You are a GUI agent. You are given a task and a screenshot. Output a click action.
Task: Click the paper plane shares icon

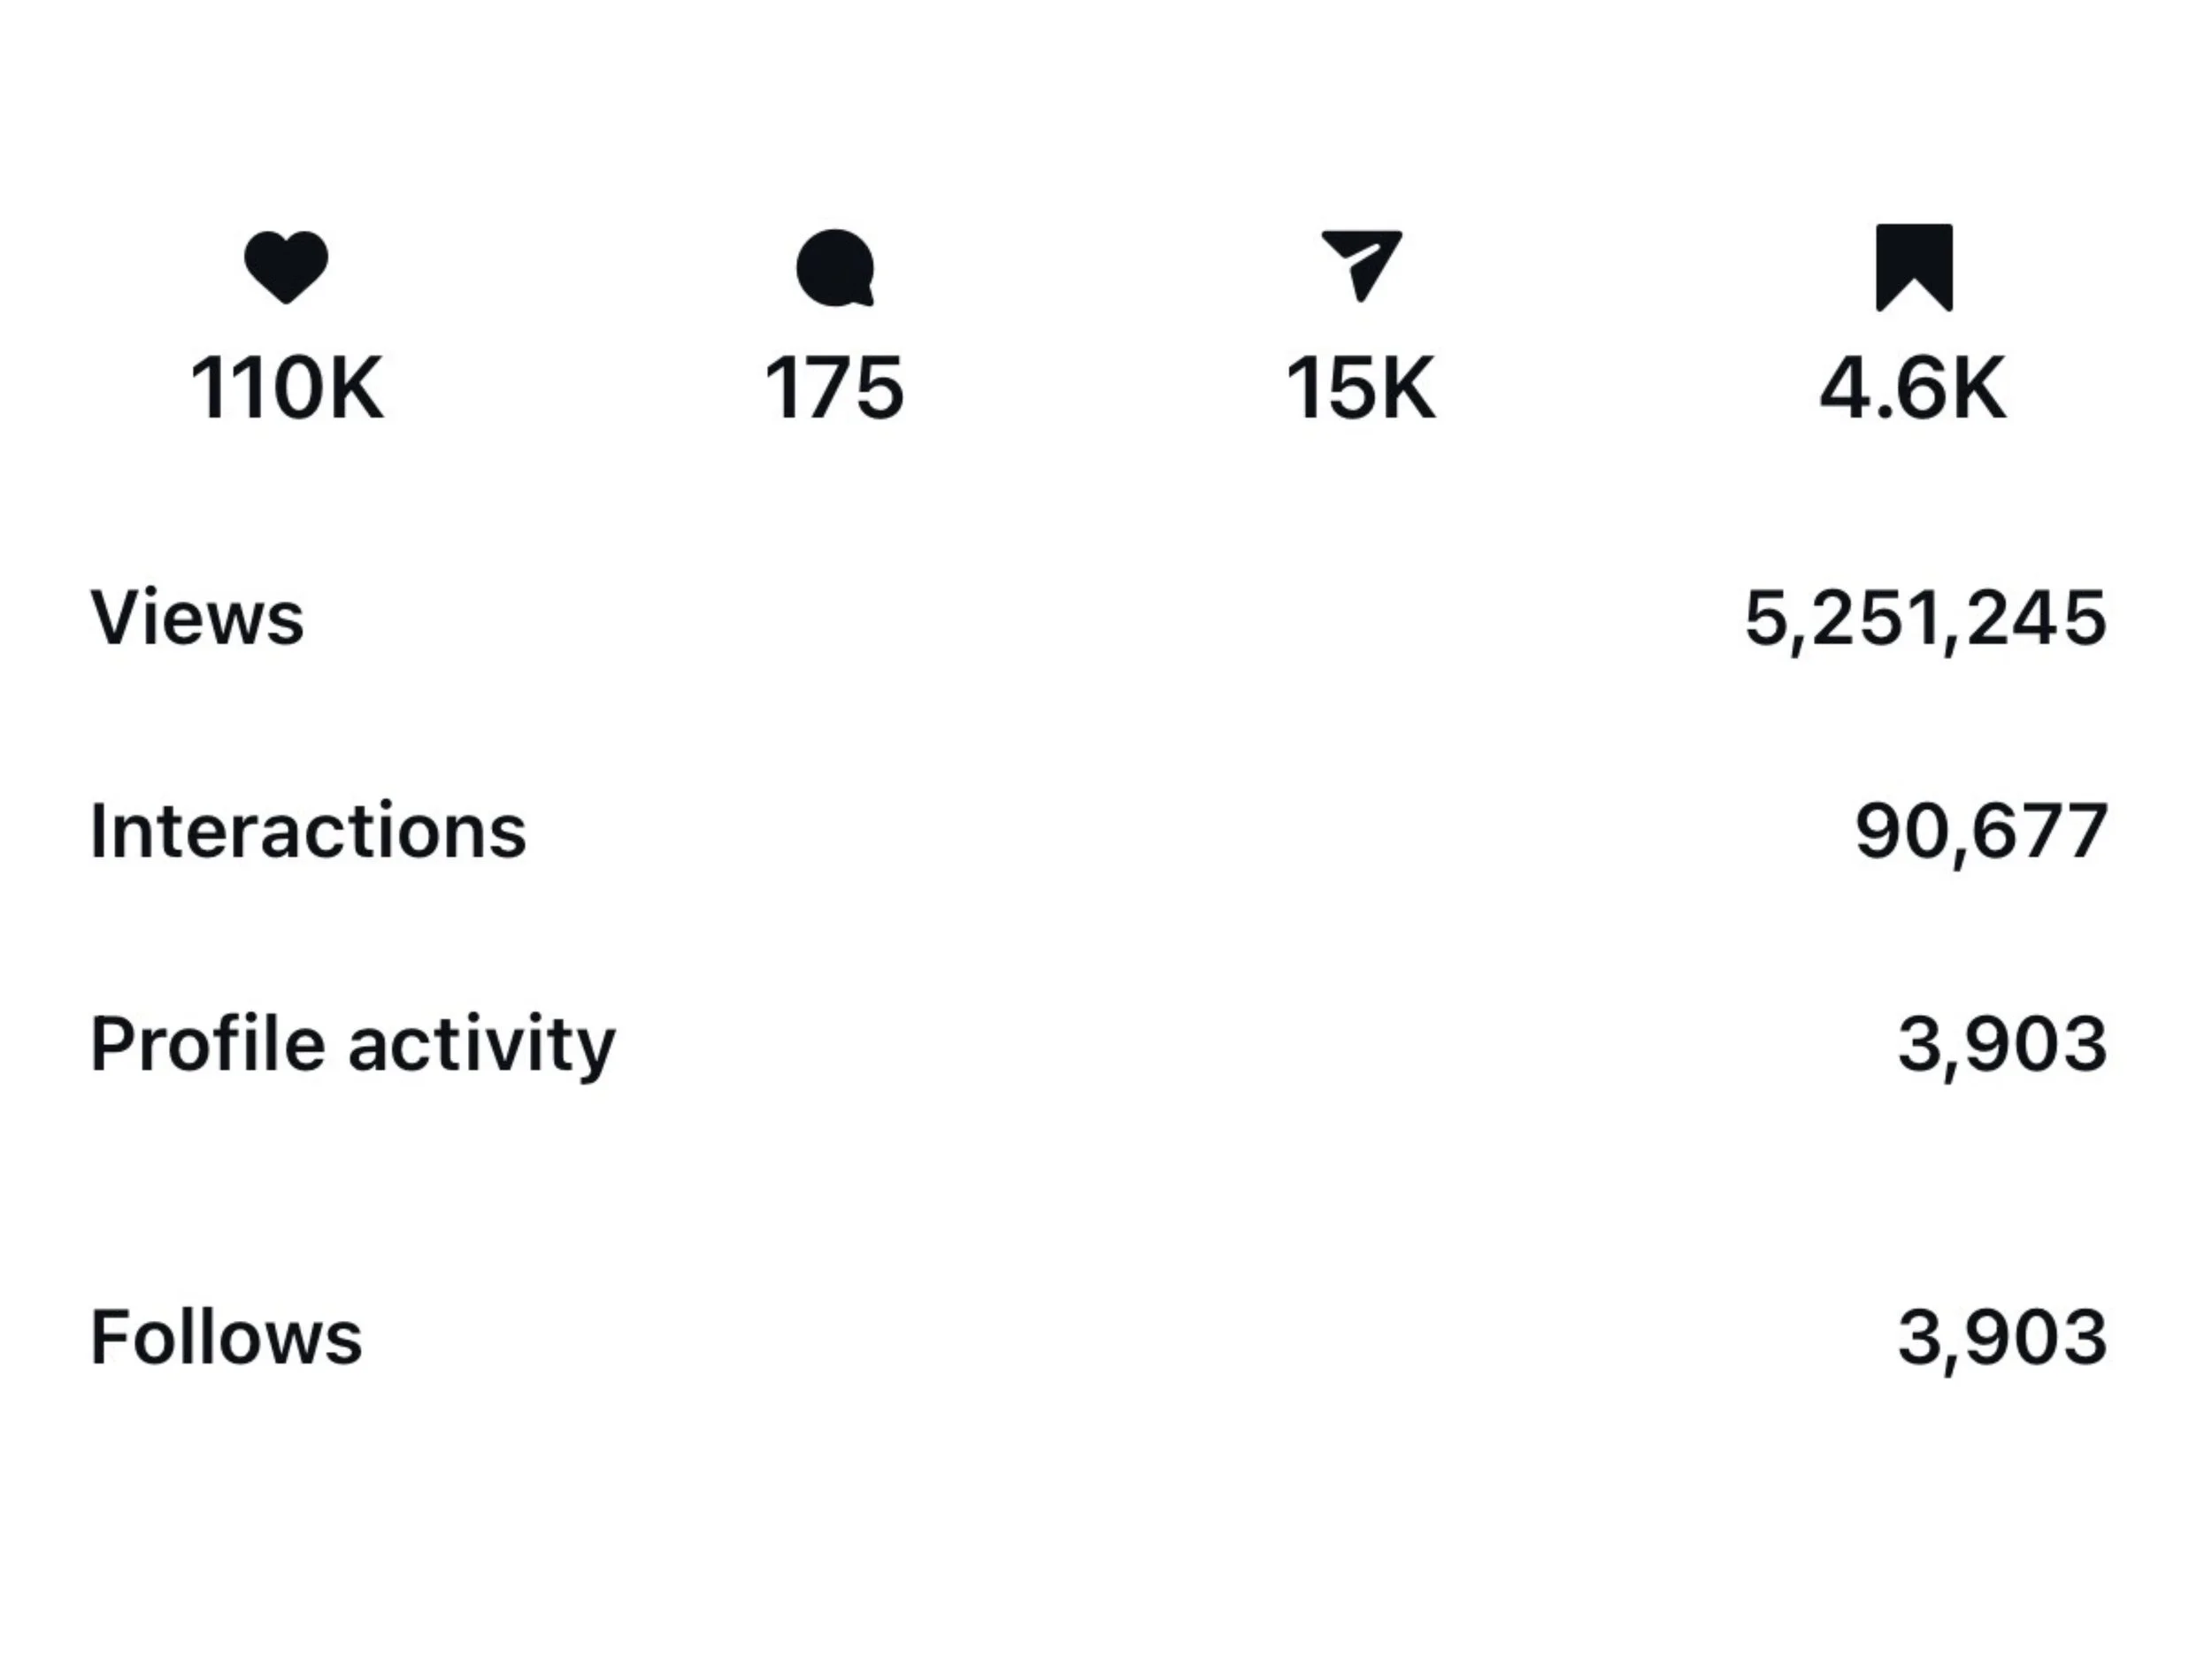[1361, 265]
